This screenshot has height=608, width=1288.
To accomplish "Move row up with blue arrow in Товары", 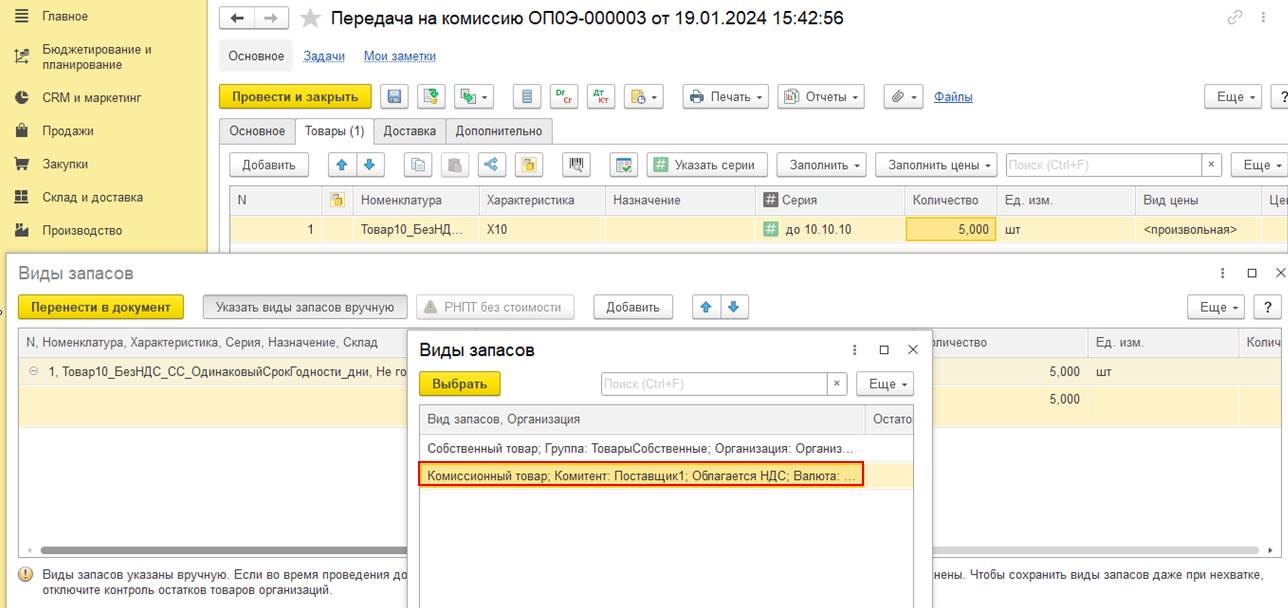I will coord(343,165).
